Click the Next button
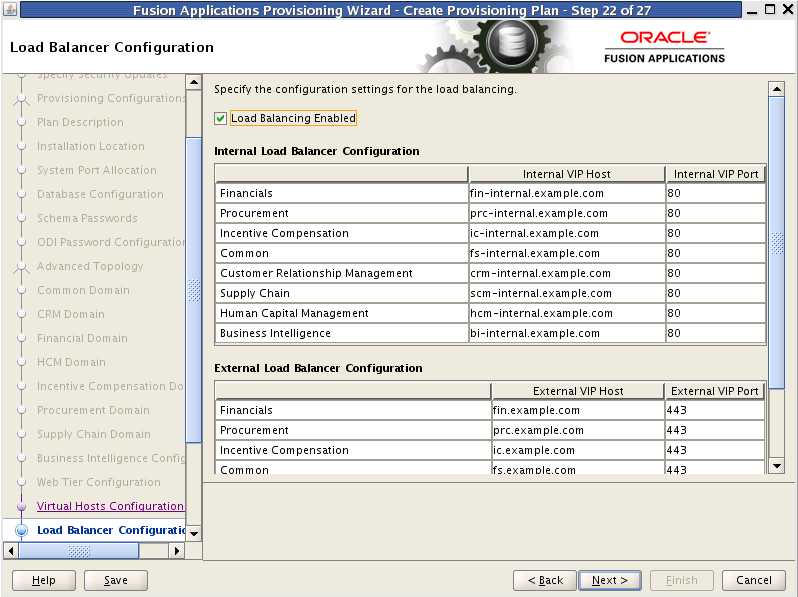 (610, 580)
